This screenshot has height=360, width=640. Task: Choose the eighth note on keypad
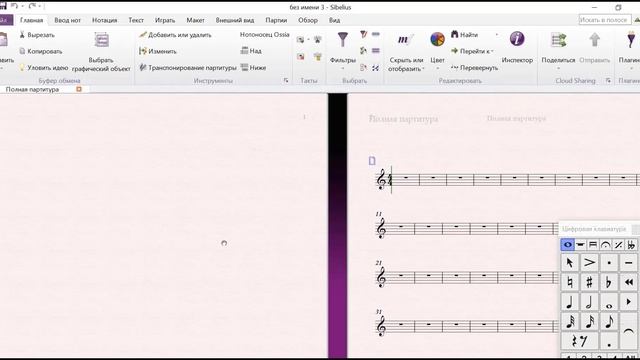tap(609, 322)
